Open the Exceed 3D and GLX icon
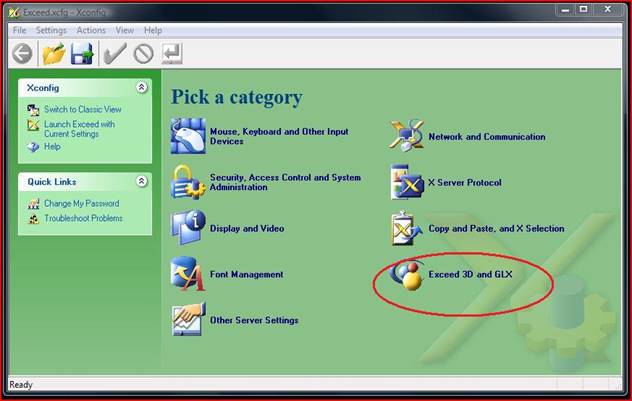The height and width of the screenshot is (401, 632). (407, 274)
